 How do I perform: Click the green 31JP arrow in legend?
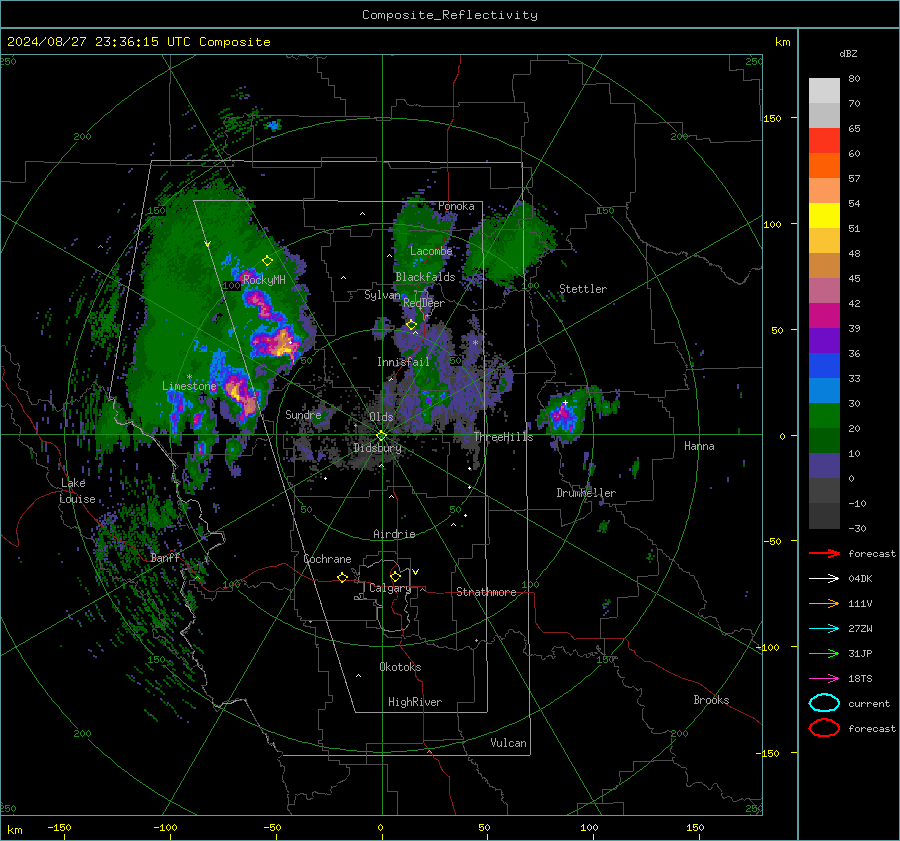tap(824, 653)
